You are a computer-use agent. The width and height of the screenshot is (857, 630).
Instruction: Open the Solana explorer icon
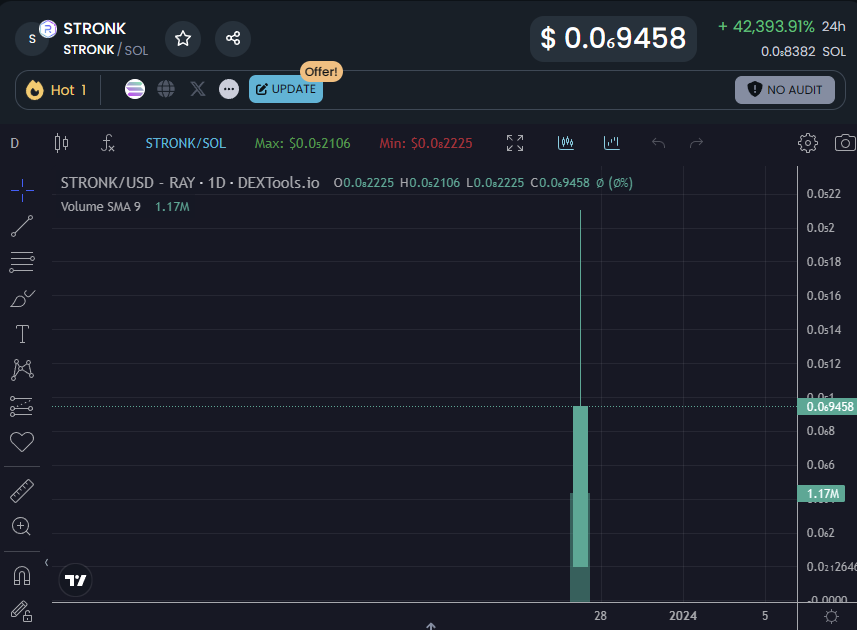135,89
